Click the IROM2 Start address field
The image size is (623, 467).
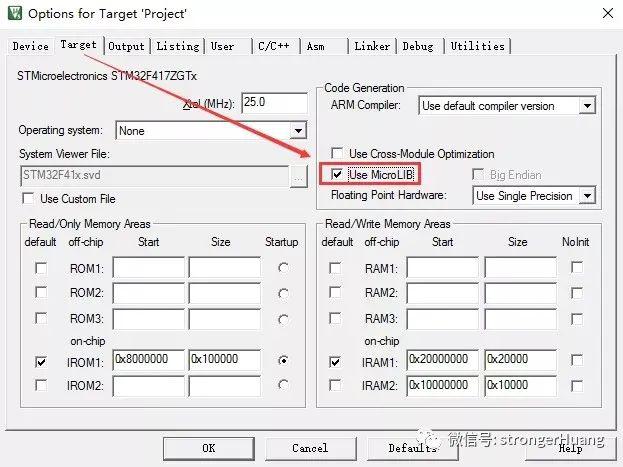click(149, 386)
